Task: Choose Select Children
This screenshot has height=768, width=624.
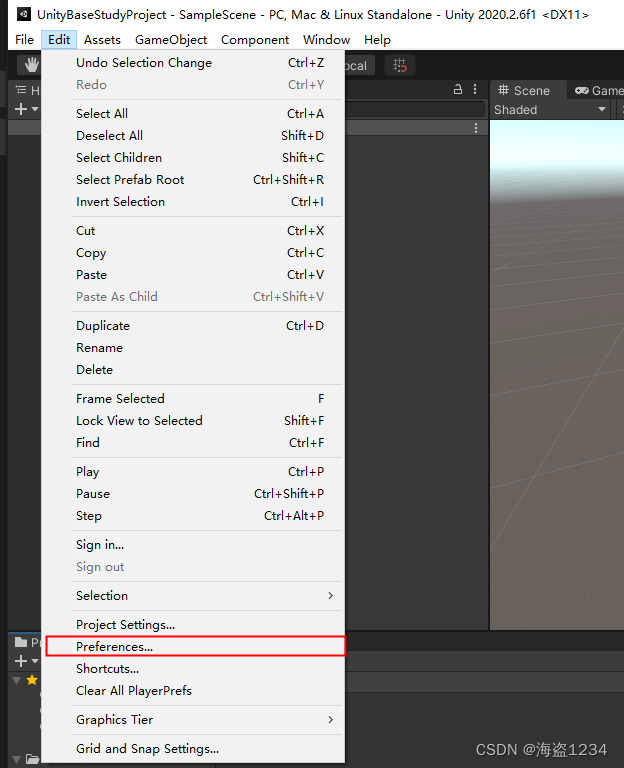Action: pos(195,158)
